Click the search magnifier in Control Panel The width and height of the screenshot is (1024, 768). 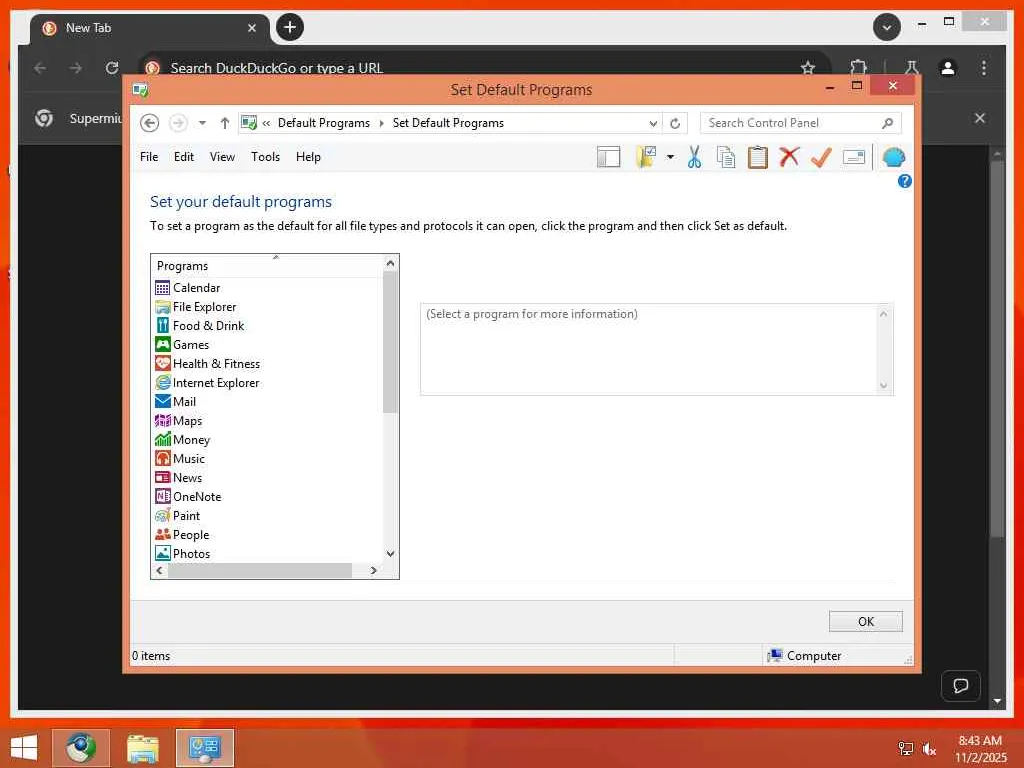[x=887, y=123]
